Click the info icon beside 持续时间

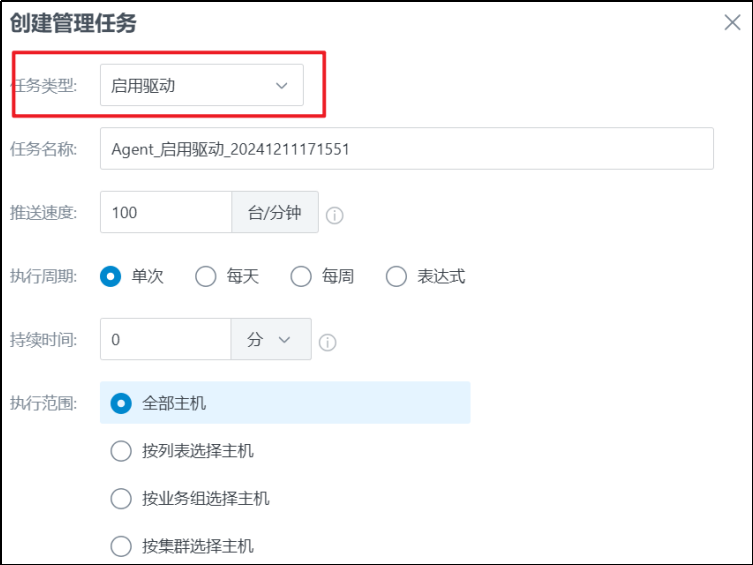pyautogui.click(x=327, y=342)
